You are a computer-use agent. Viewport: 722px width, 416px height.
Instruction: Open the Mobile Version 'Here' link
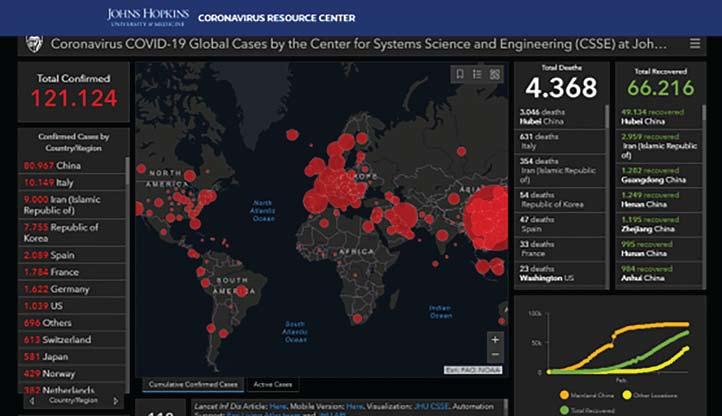pyautogui.click(x=355, y=406)
